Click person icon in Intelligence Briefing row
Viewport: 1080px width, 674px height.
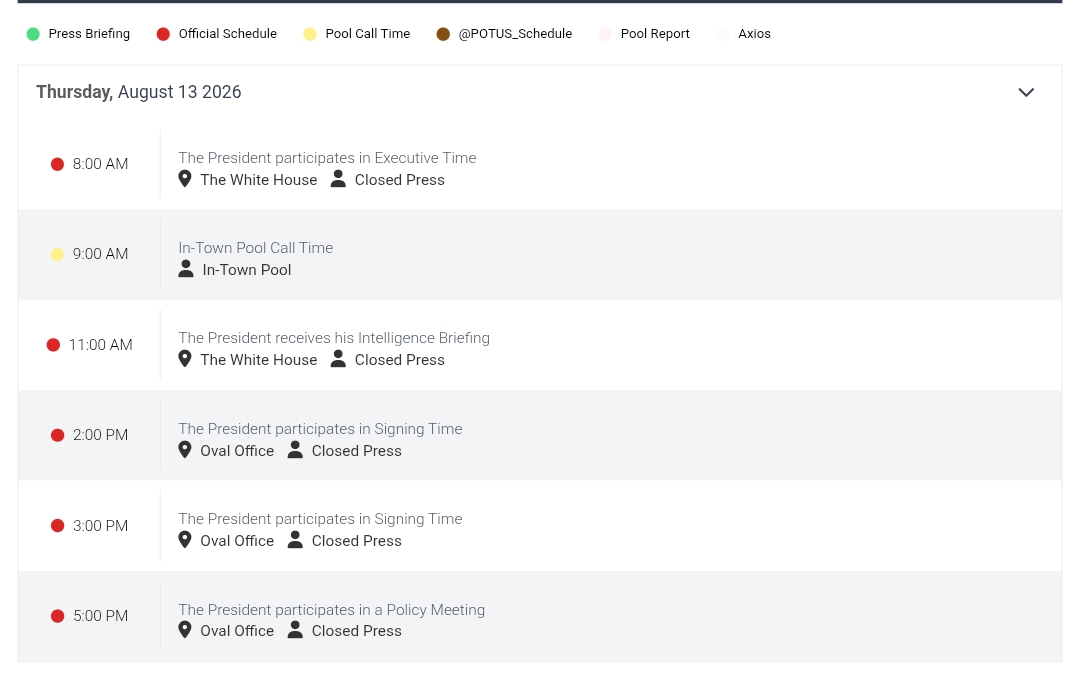(x=338, y=359)
